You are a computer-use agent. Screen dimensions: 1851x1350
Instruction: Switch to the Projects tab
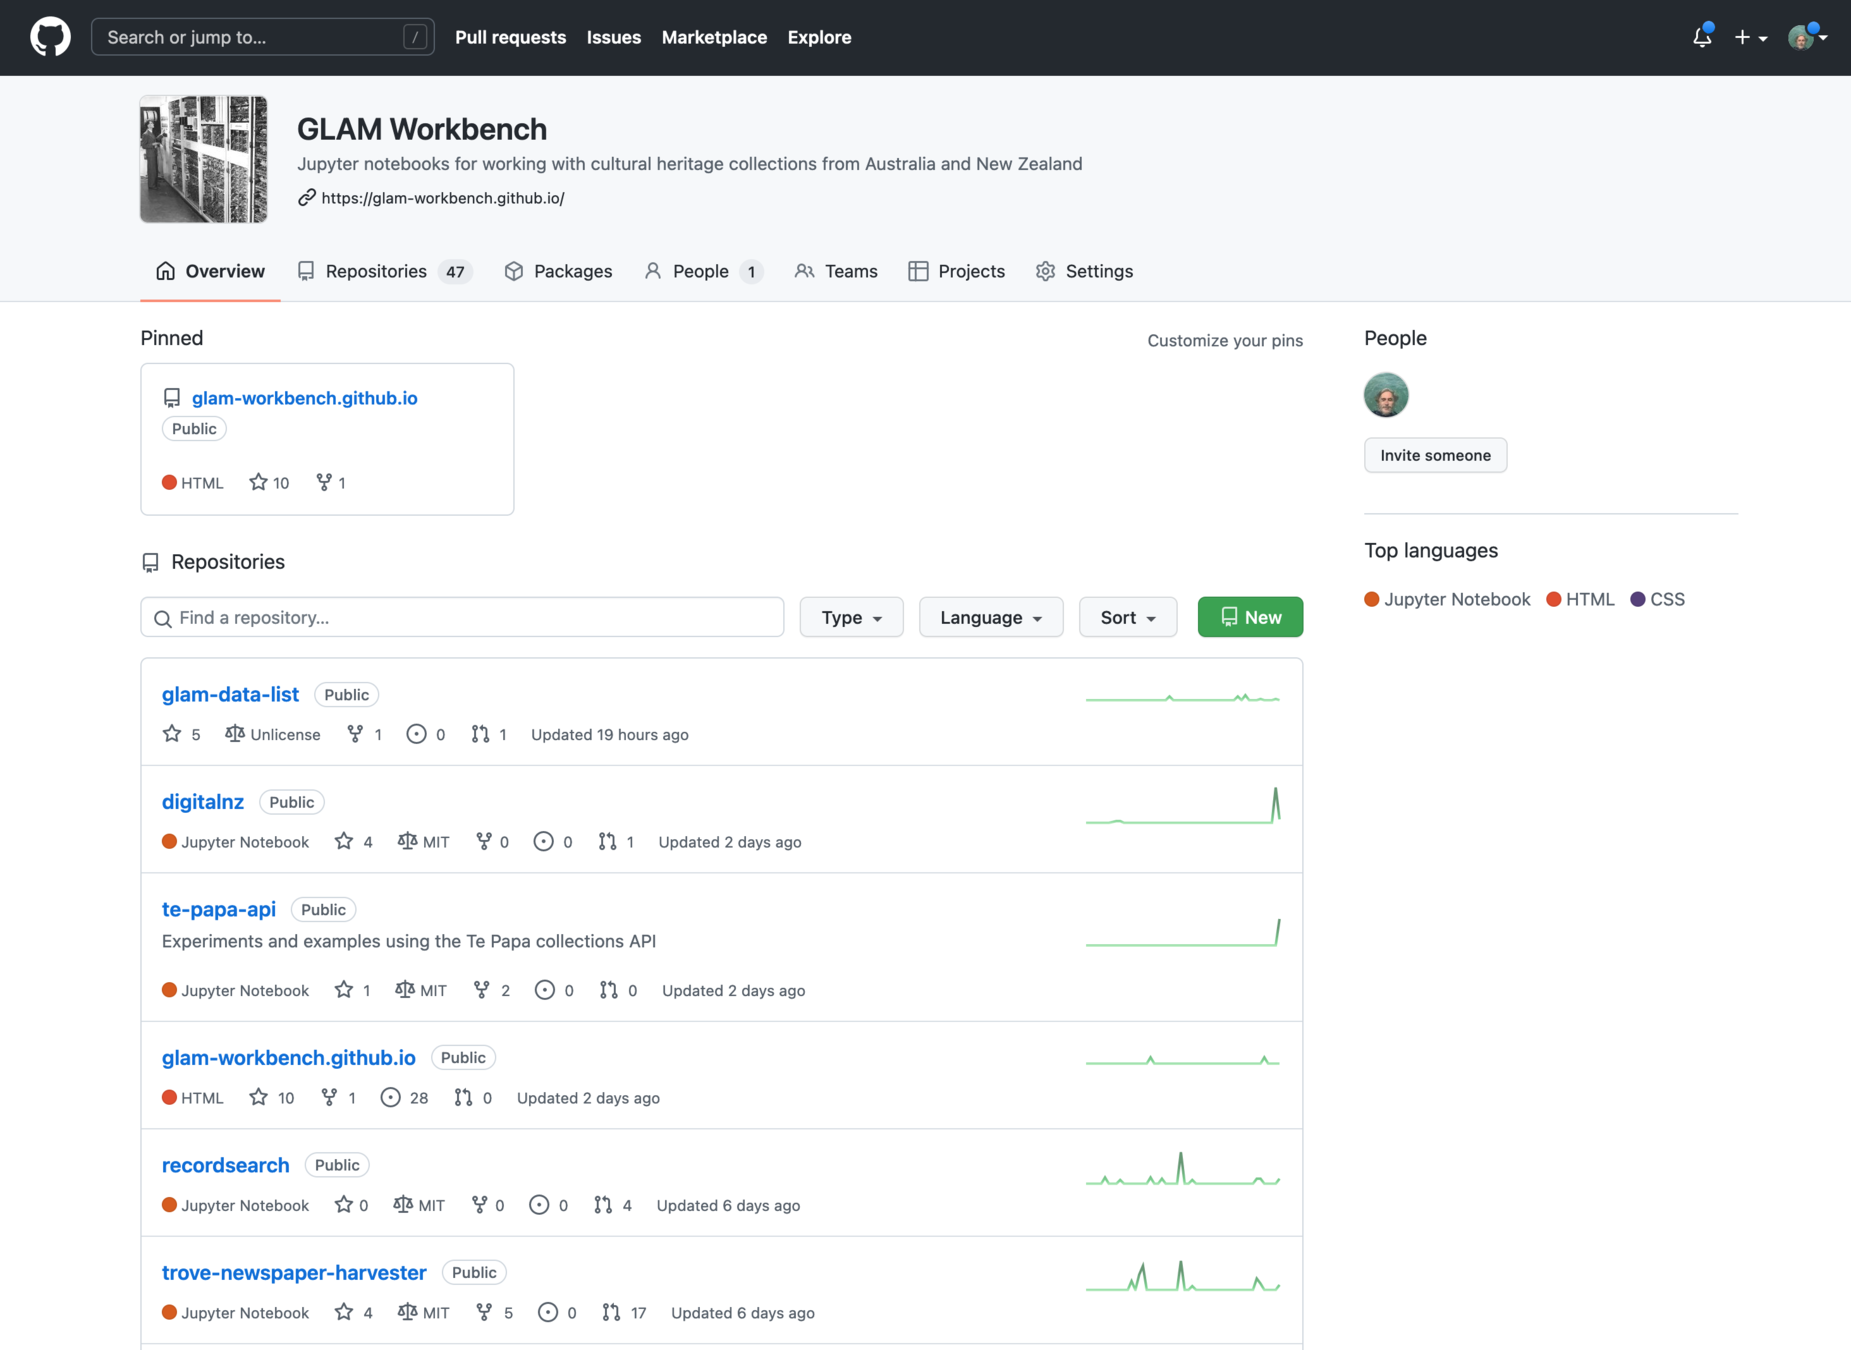pos(956,271)
